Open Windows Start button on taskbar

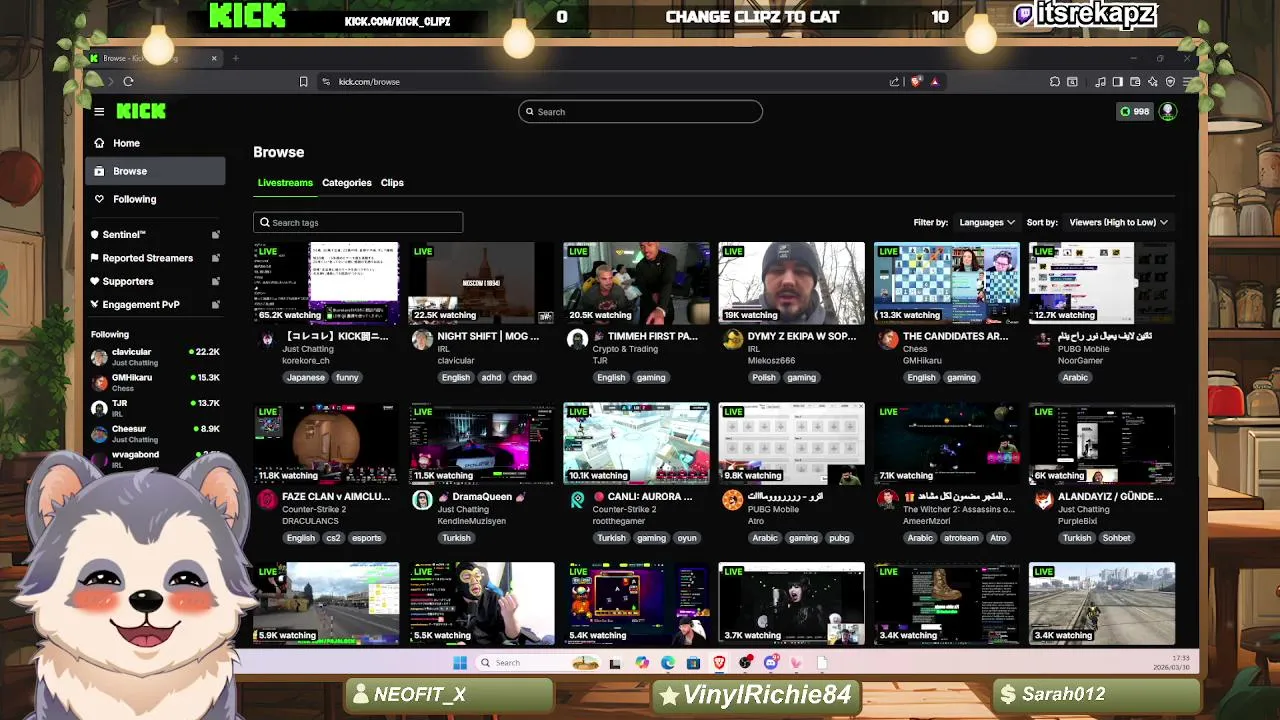point(460,663)
